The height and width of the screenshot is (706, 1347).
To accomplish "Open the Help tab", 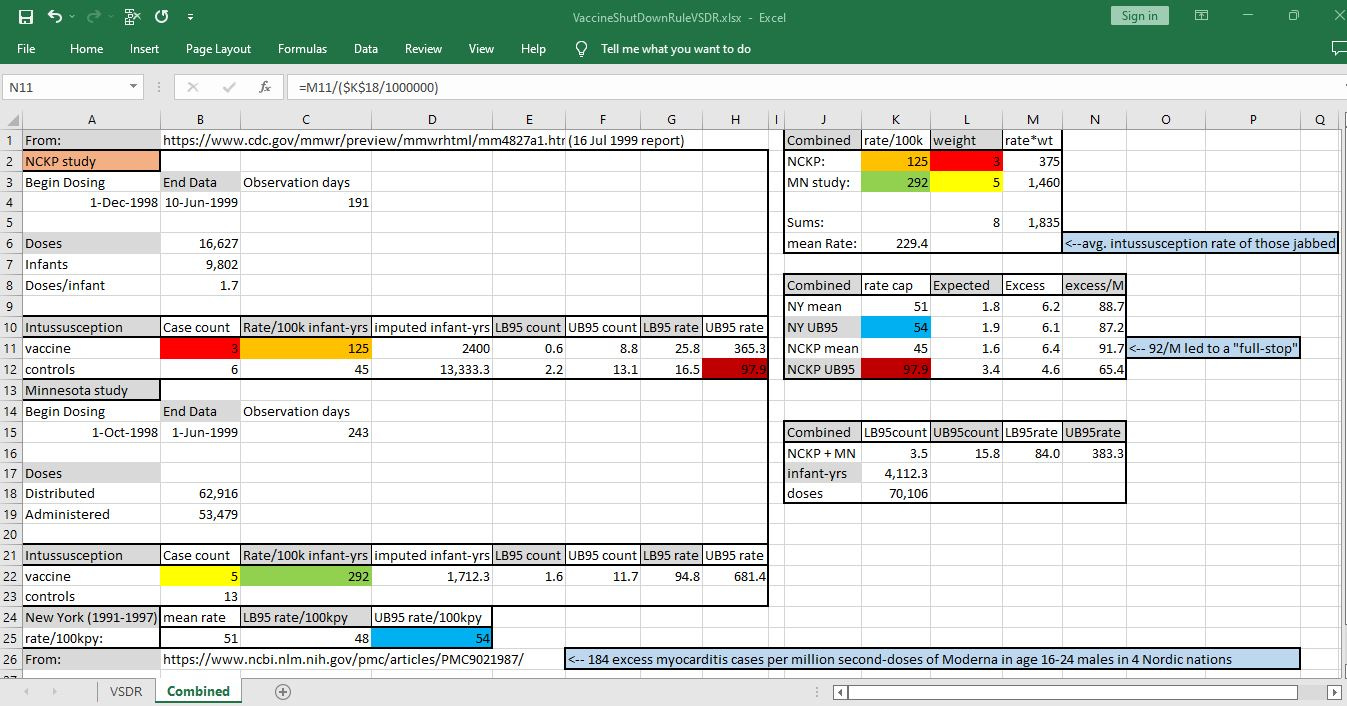I will click(x=533, y=49).
